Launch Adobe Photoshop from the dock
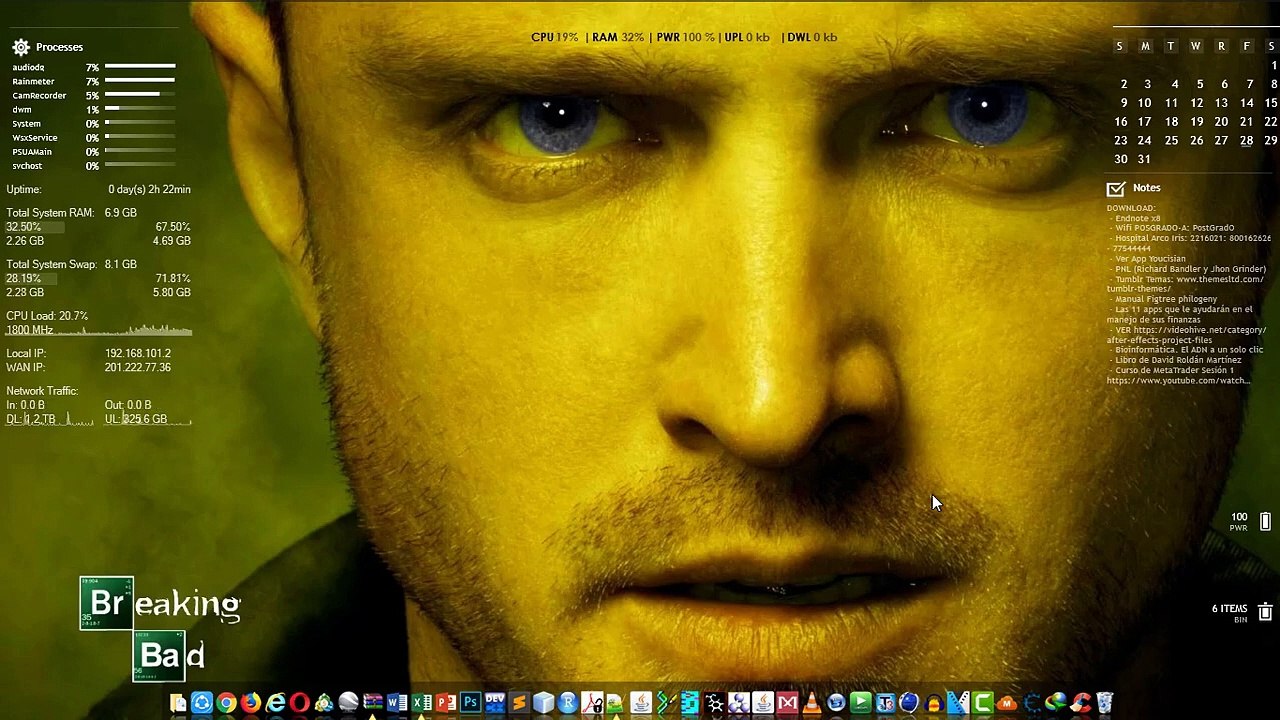The image size is (1280, 720). [x=470, y=703]
